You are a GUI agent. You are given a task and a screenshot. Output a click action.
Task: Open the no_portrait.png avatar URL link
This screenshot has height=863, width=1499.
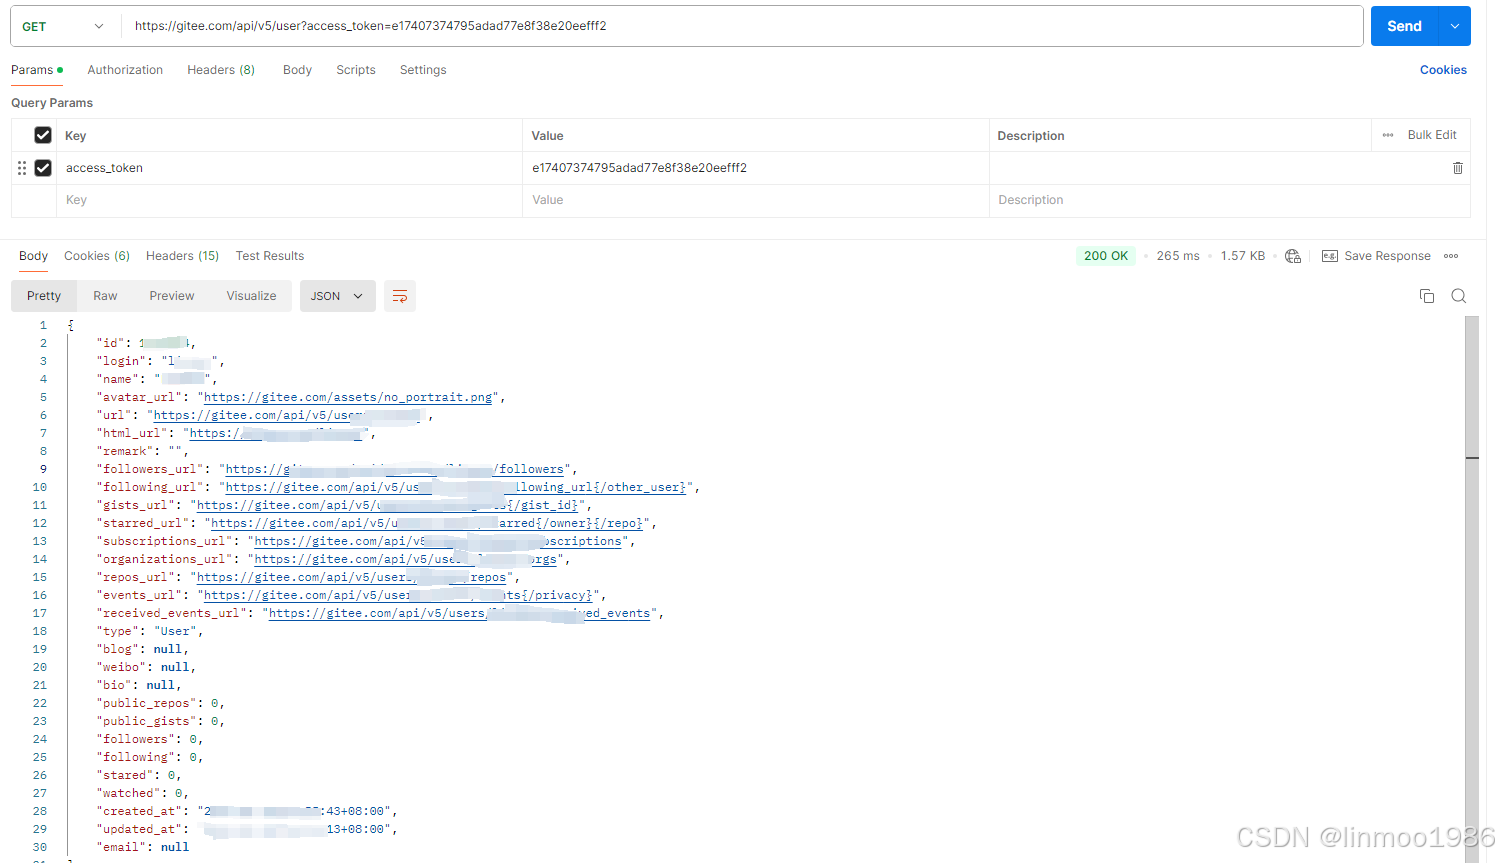348,397
